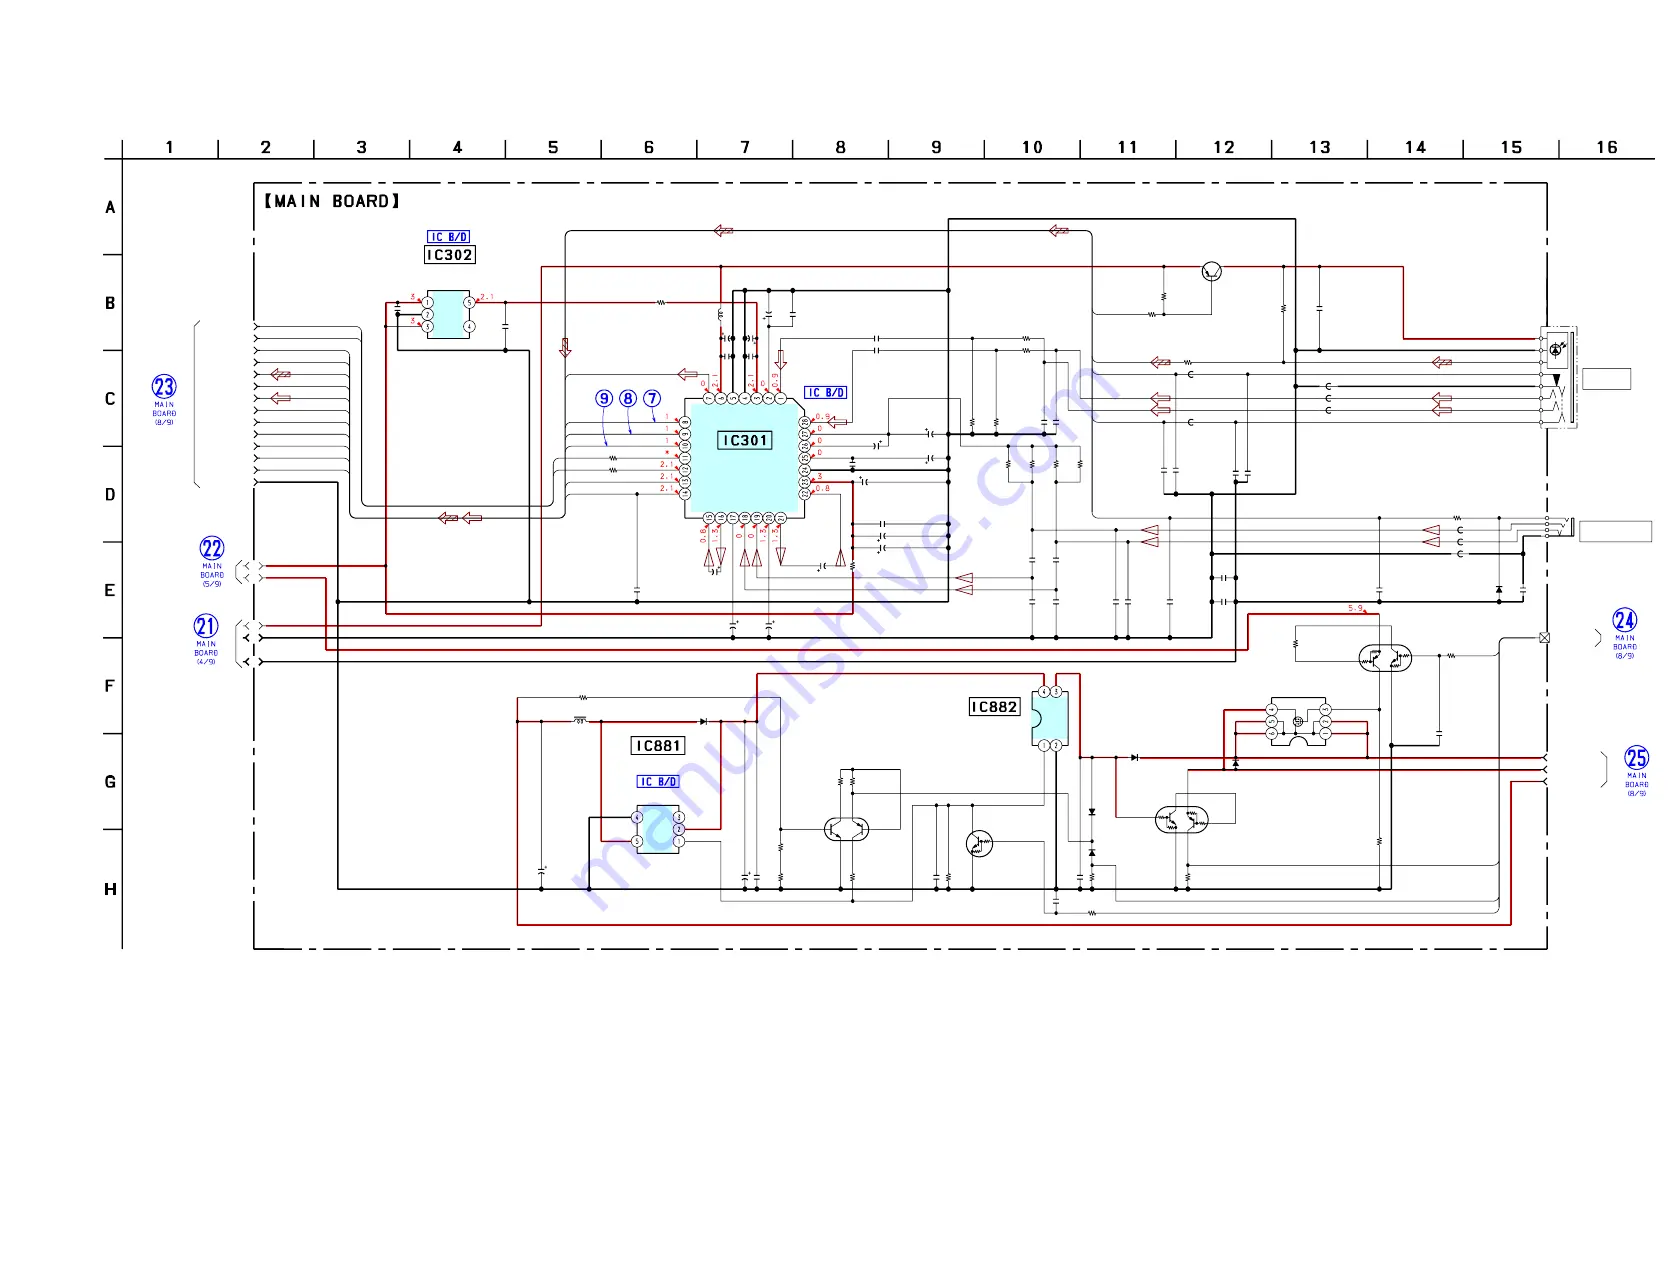Click row header H
The width and height of the screenshot is (1680, 1263).
coord(110,889)
